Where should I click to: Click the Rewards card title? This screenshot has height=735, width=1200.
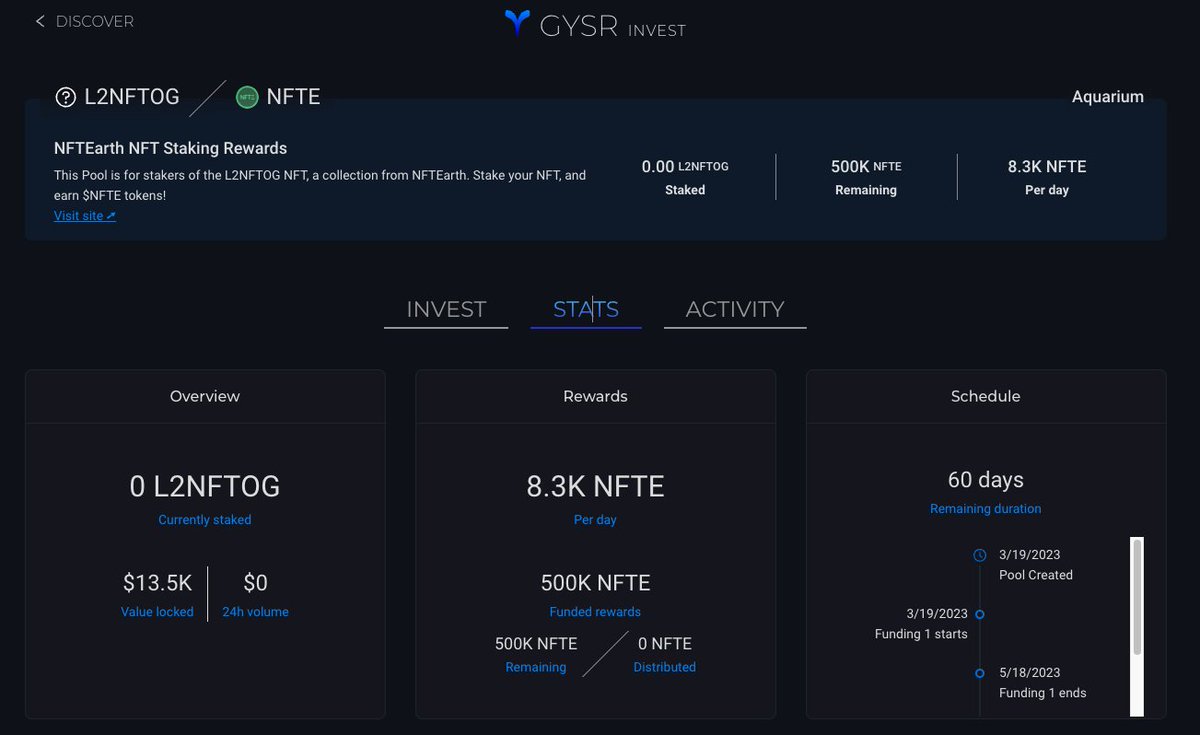[595, 396]
